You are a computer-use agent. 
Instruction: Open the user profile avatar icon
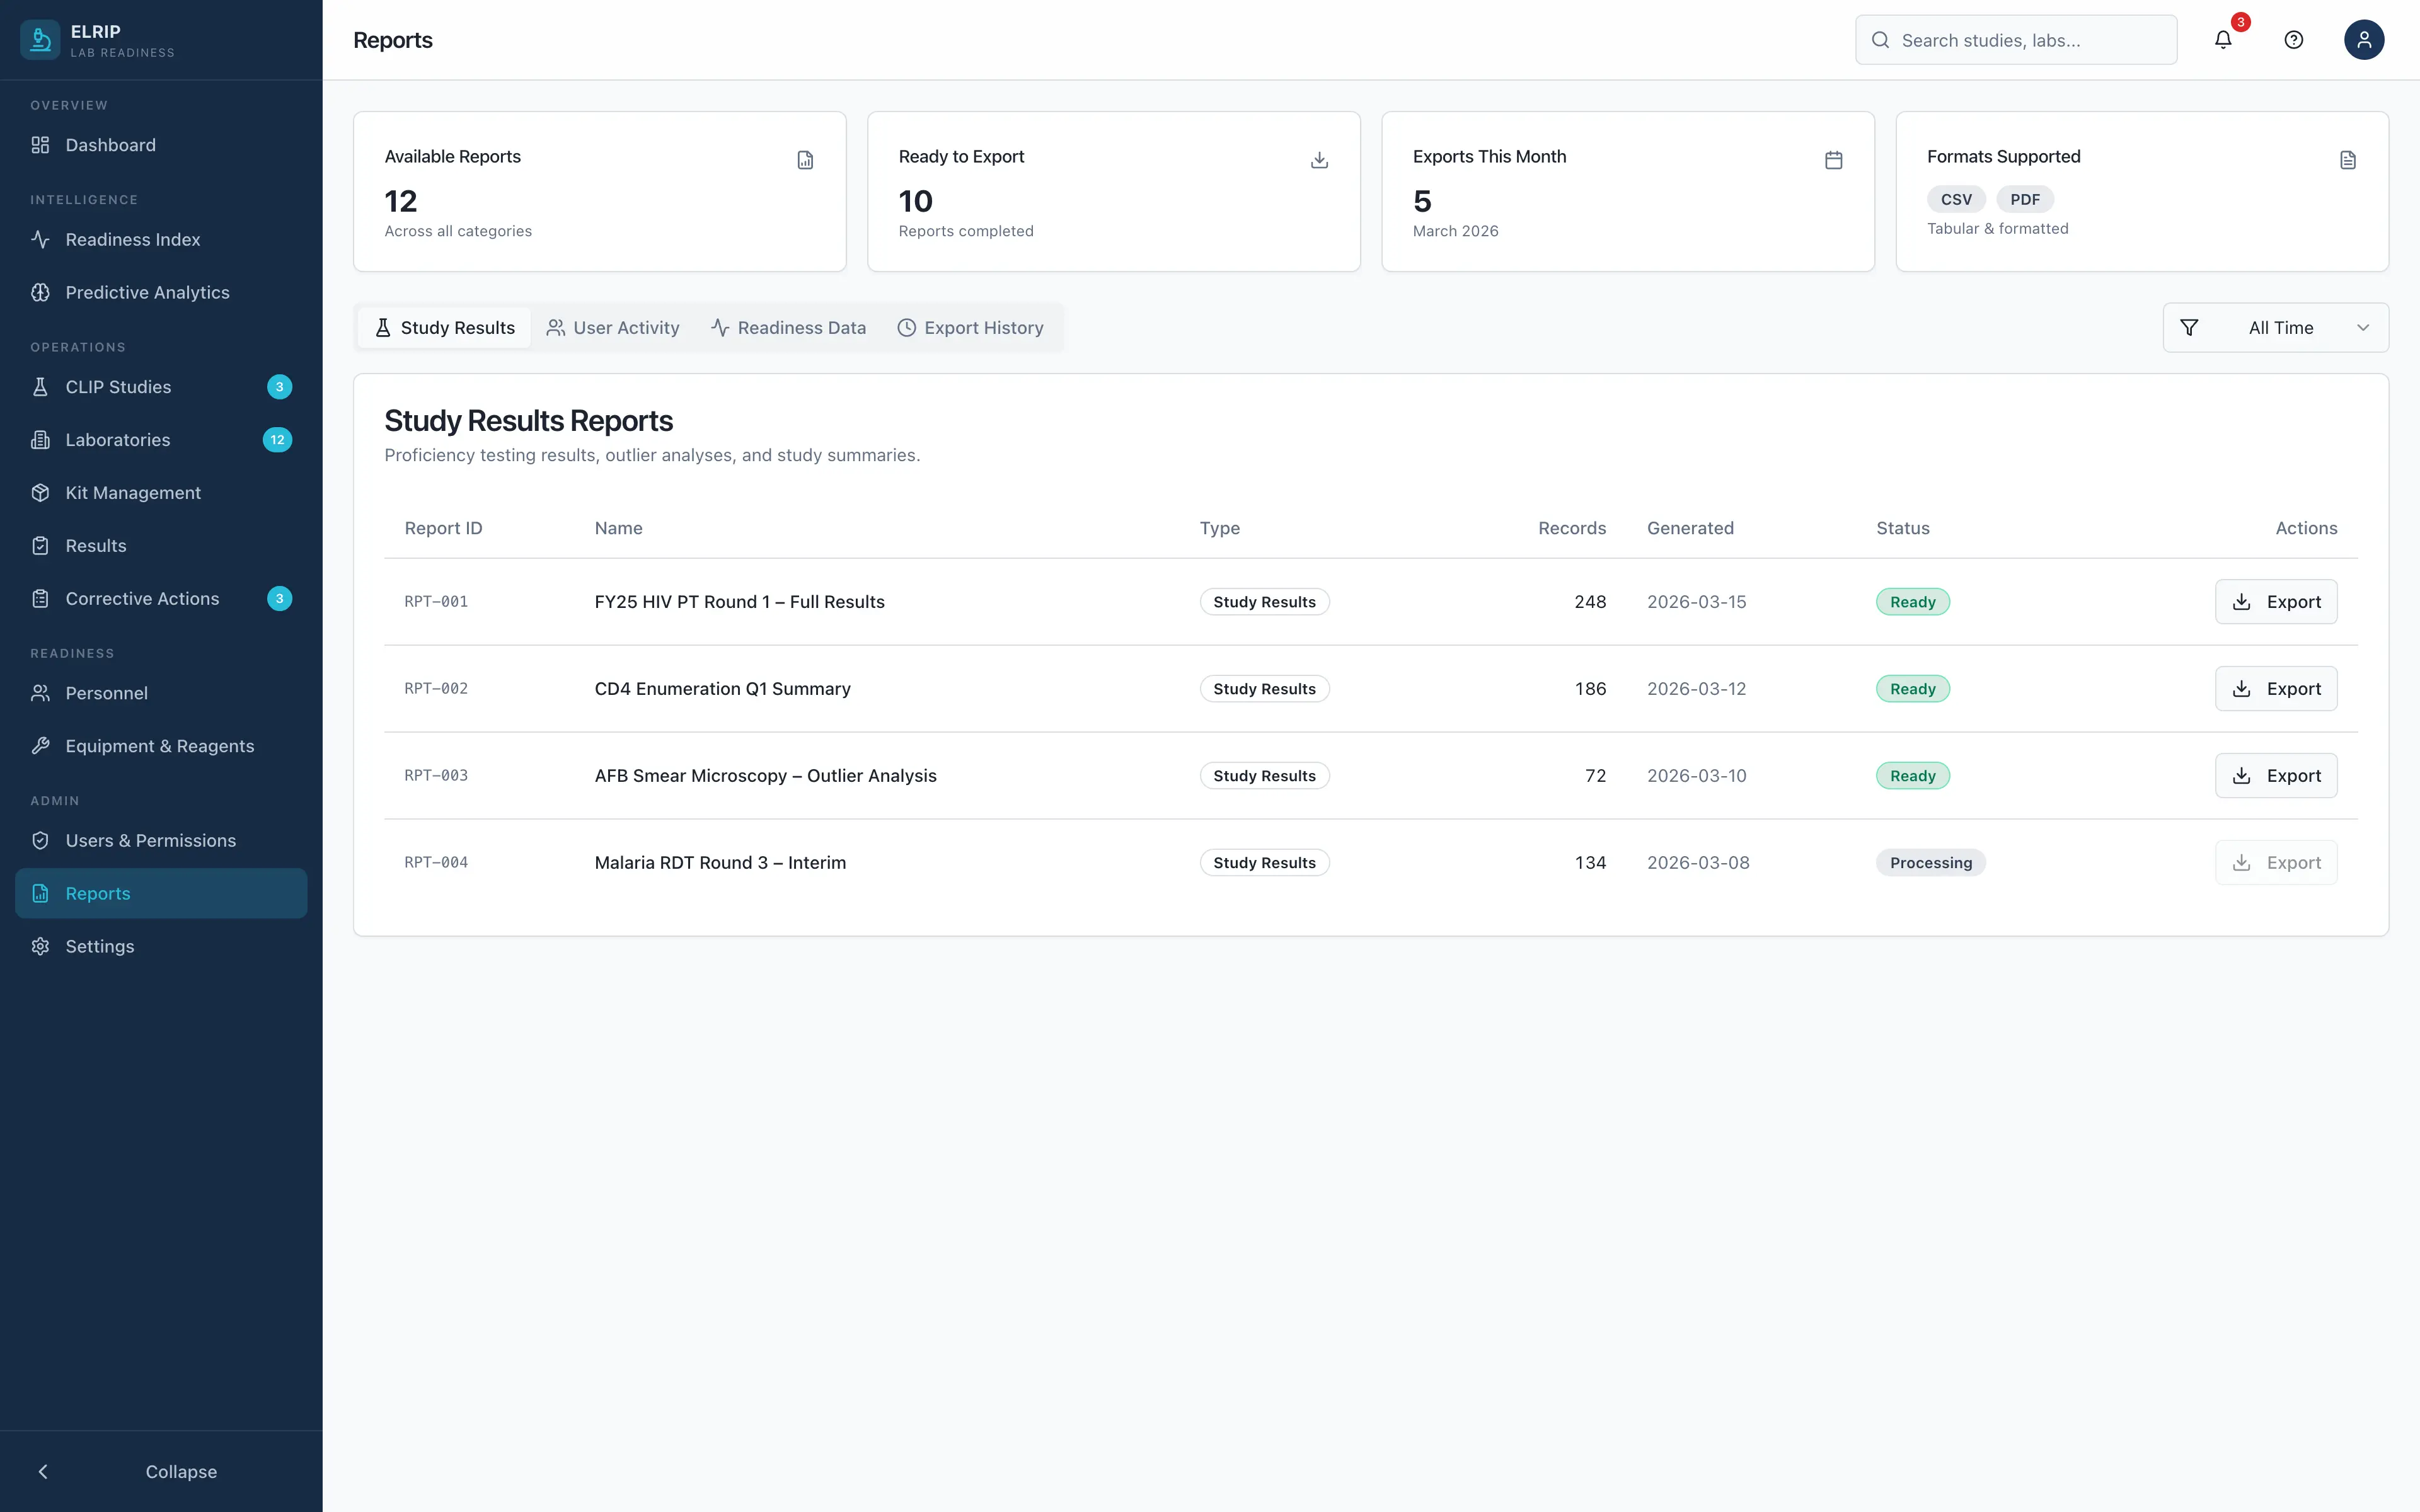click(2363, 39)
